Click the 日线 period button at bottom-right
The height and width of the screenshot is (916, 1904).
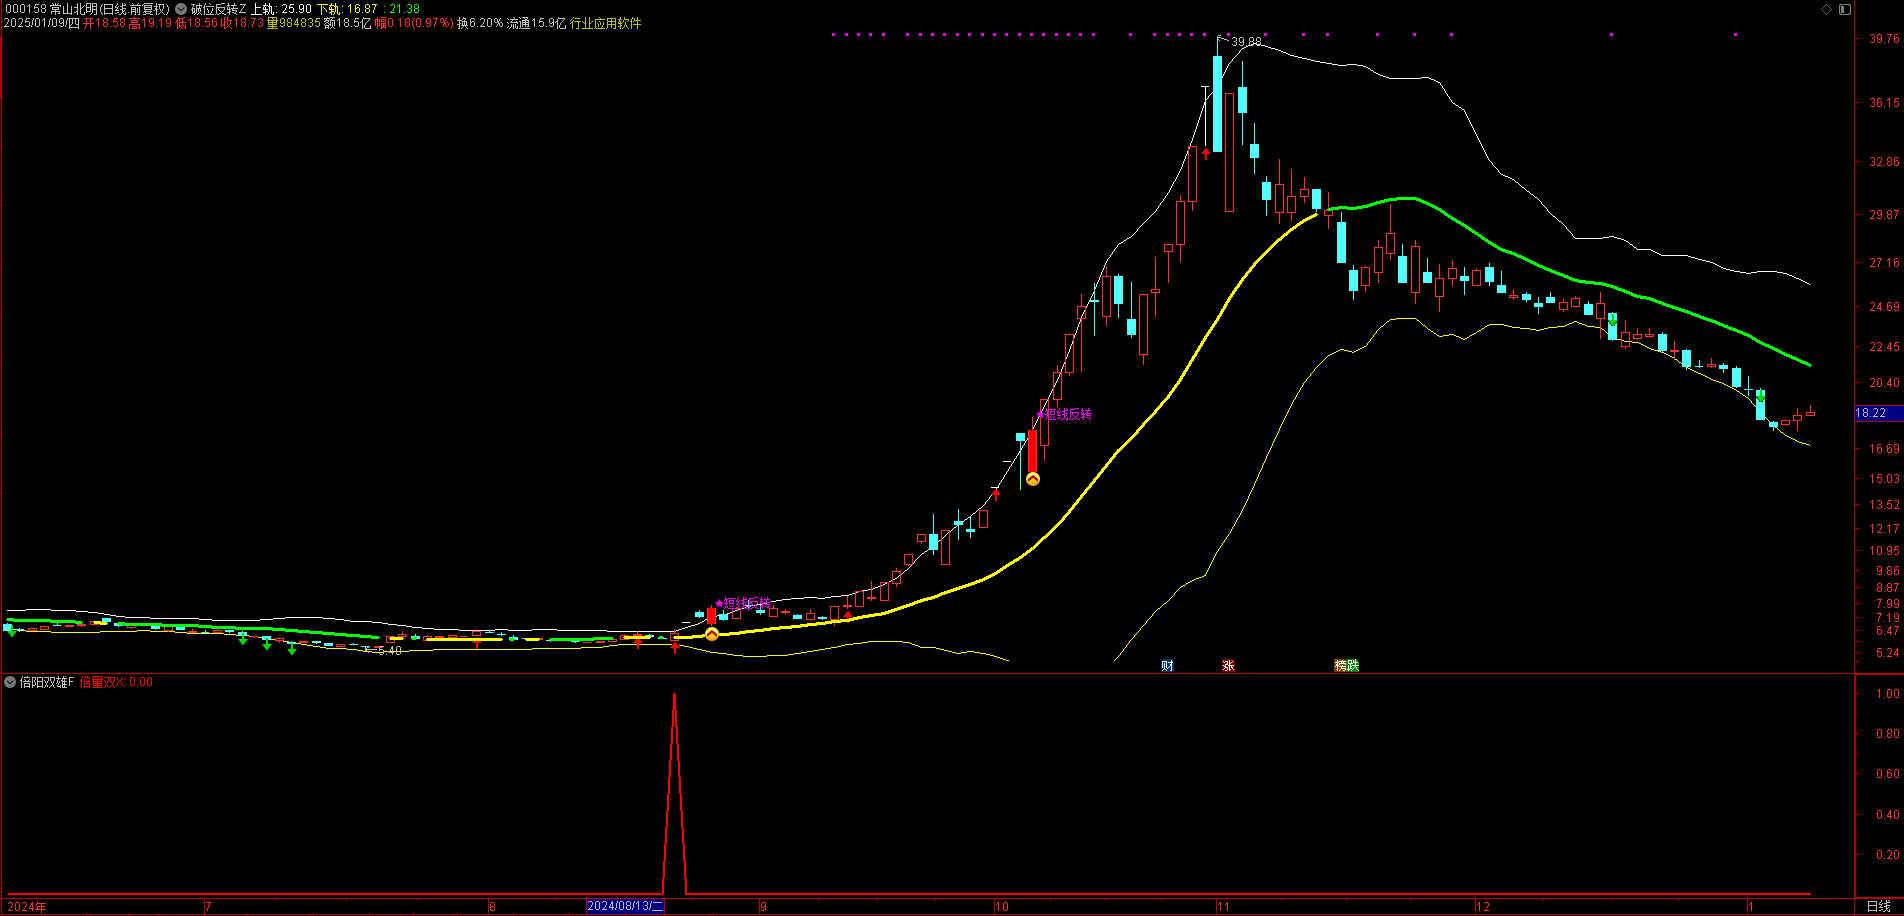1879,906
